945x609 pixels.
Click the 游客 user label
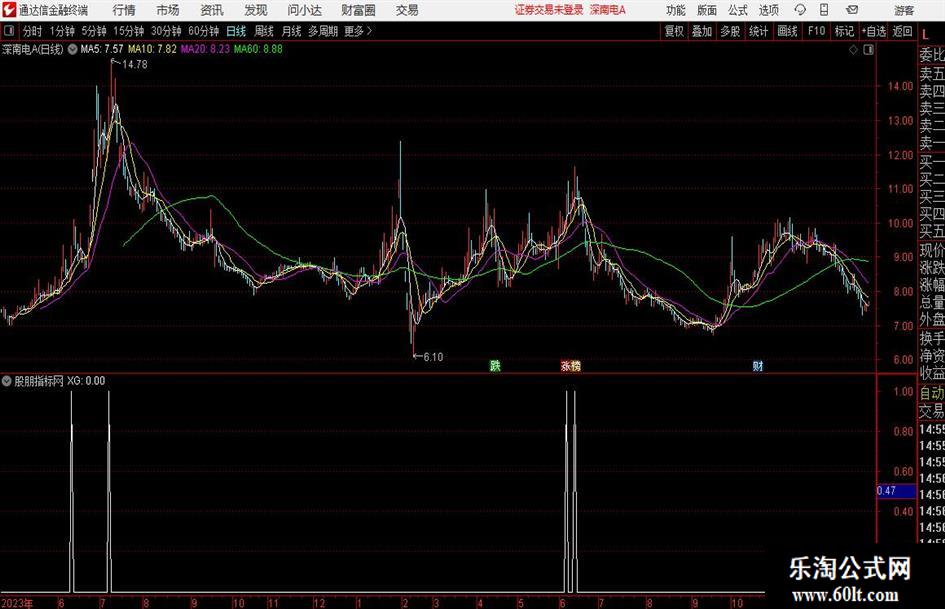[x=903, y=10]
